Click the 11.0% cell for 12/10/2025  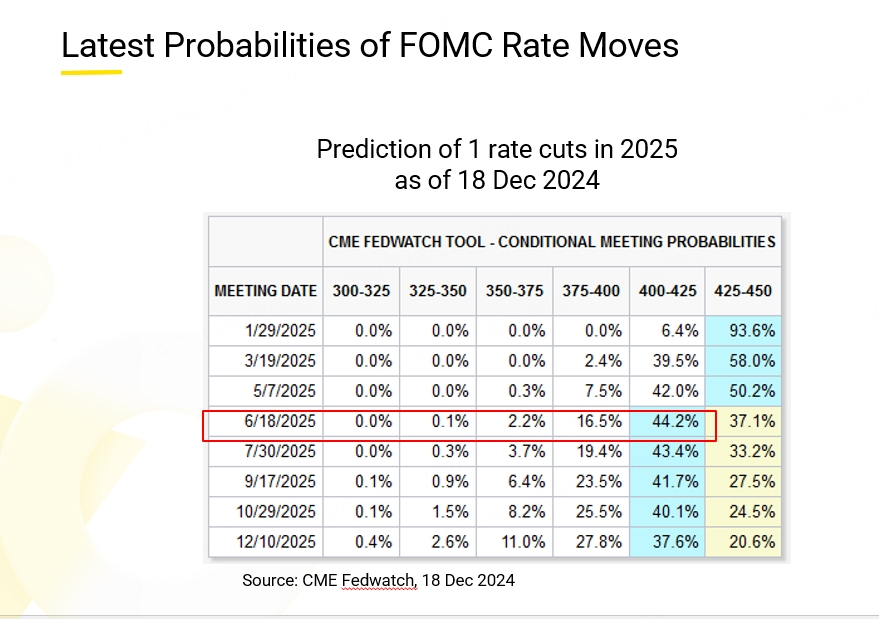tap(515, 542)
